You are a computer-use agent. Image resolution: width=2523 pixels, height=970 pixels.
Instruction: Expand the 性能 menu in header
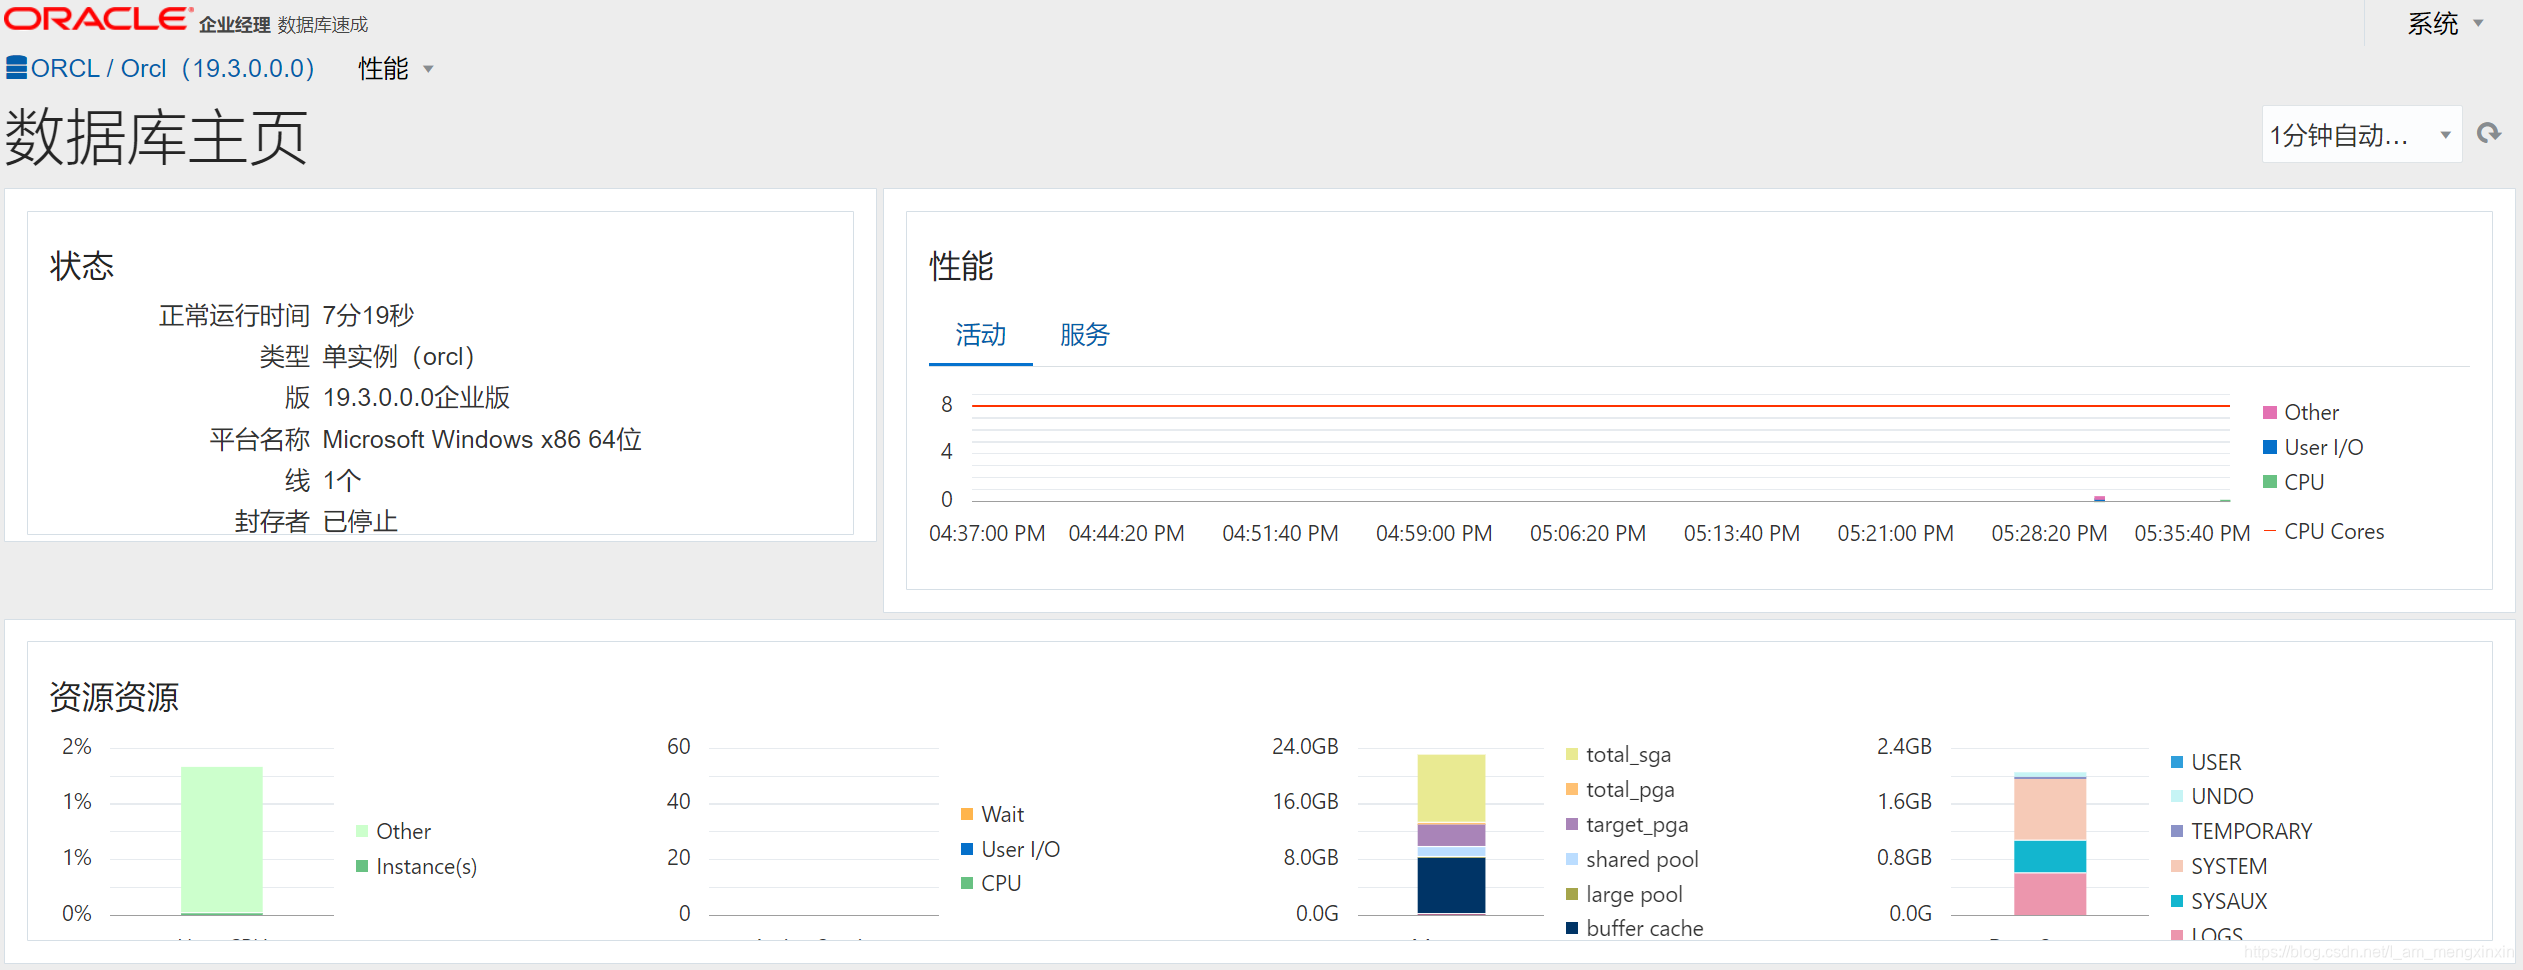click(396, 68)
